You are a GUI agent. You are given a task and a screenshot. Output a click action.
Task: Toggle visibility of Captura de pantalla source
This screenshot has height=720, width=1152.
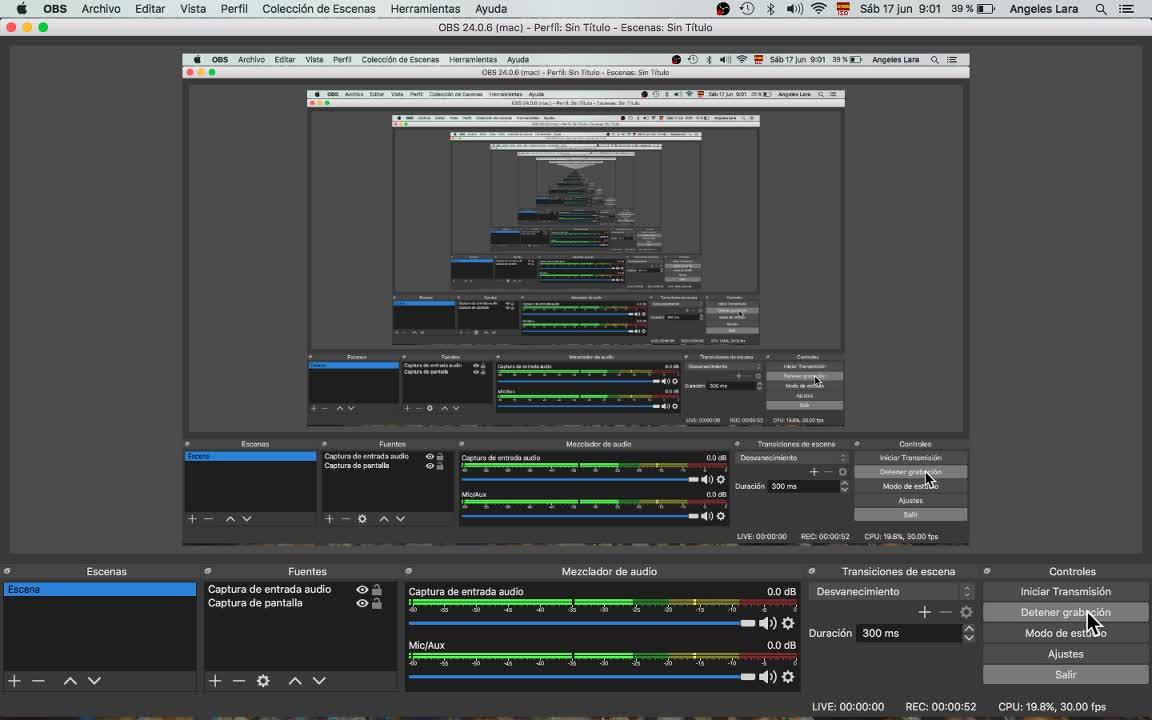[x=361, y=603]
